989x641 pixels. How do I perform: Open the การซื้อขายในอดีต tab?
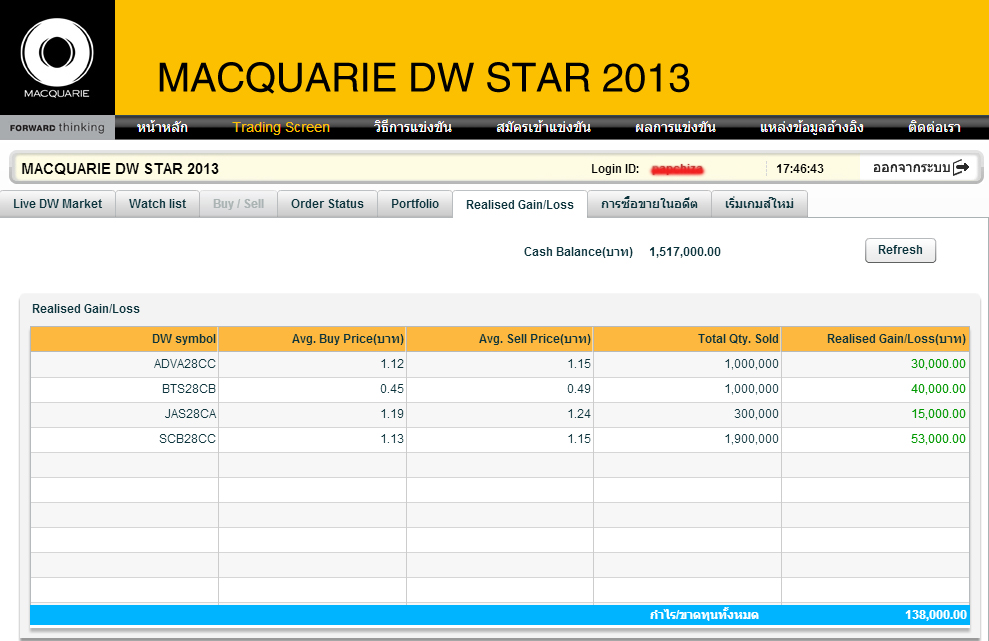coord(649,204)
